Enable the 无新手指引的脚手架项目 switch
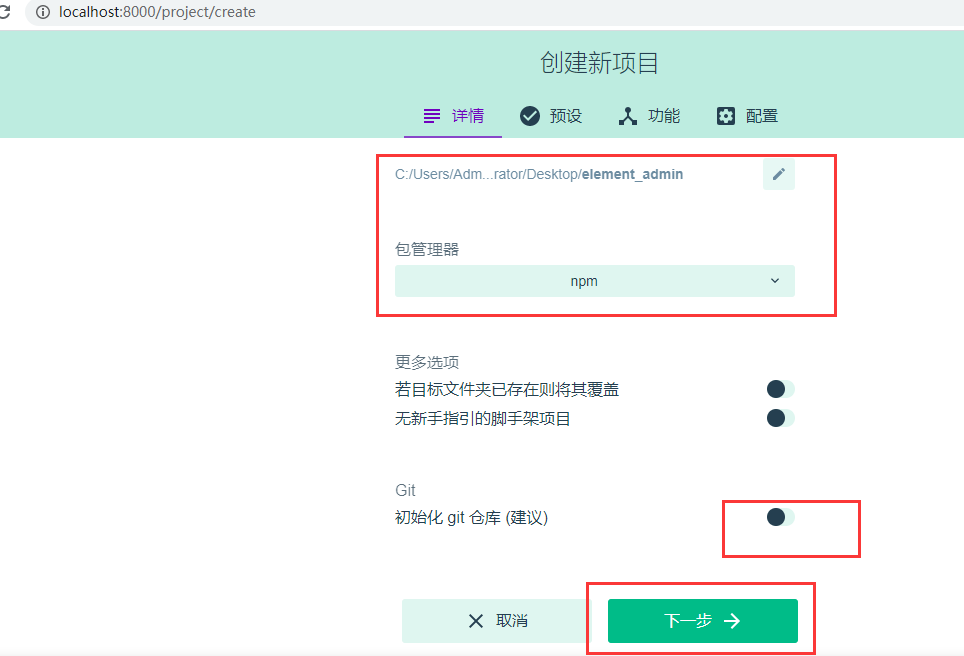 780,418
